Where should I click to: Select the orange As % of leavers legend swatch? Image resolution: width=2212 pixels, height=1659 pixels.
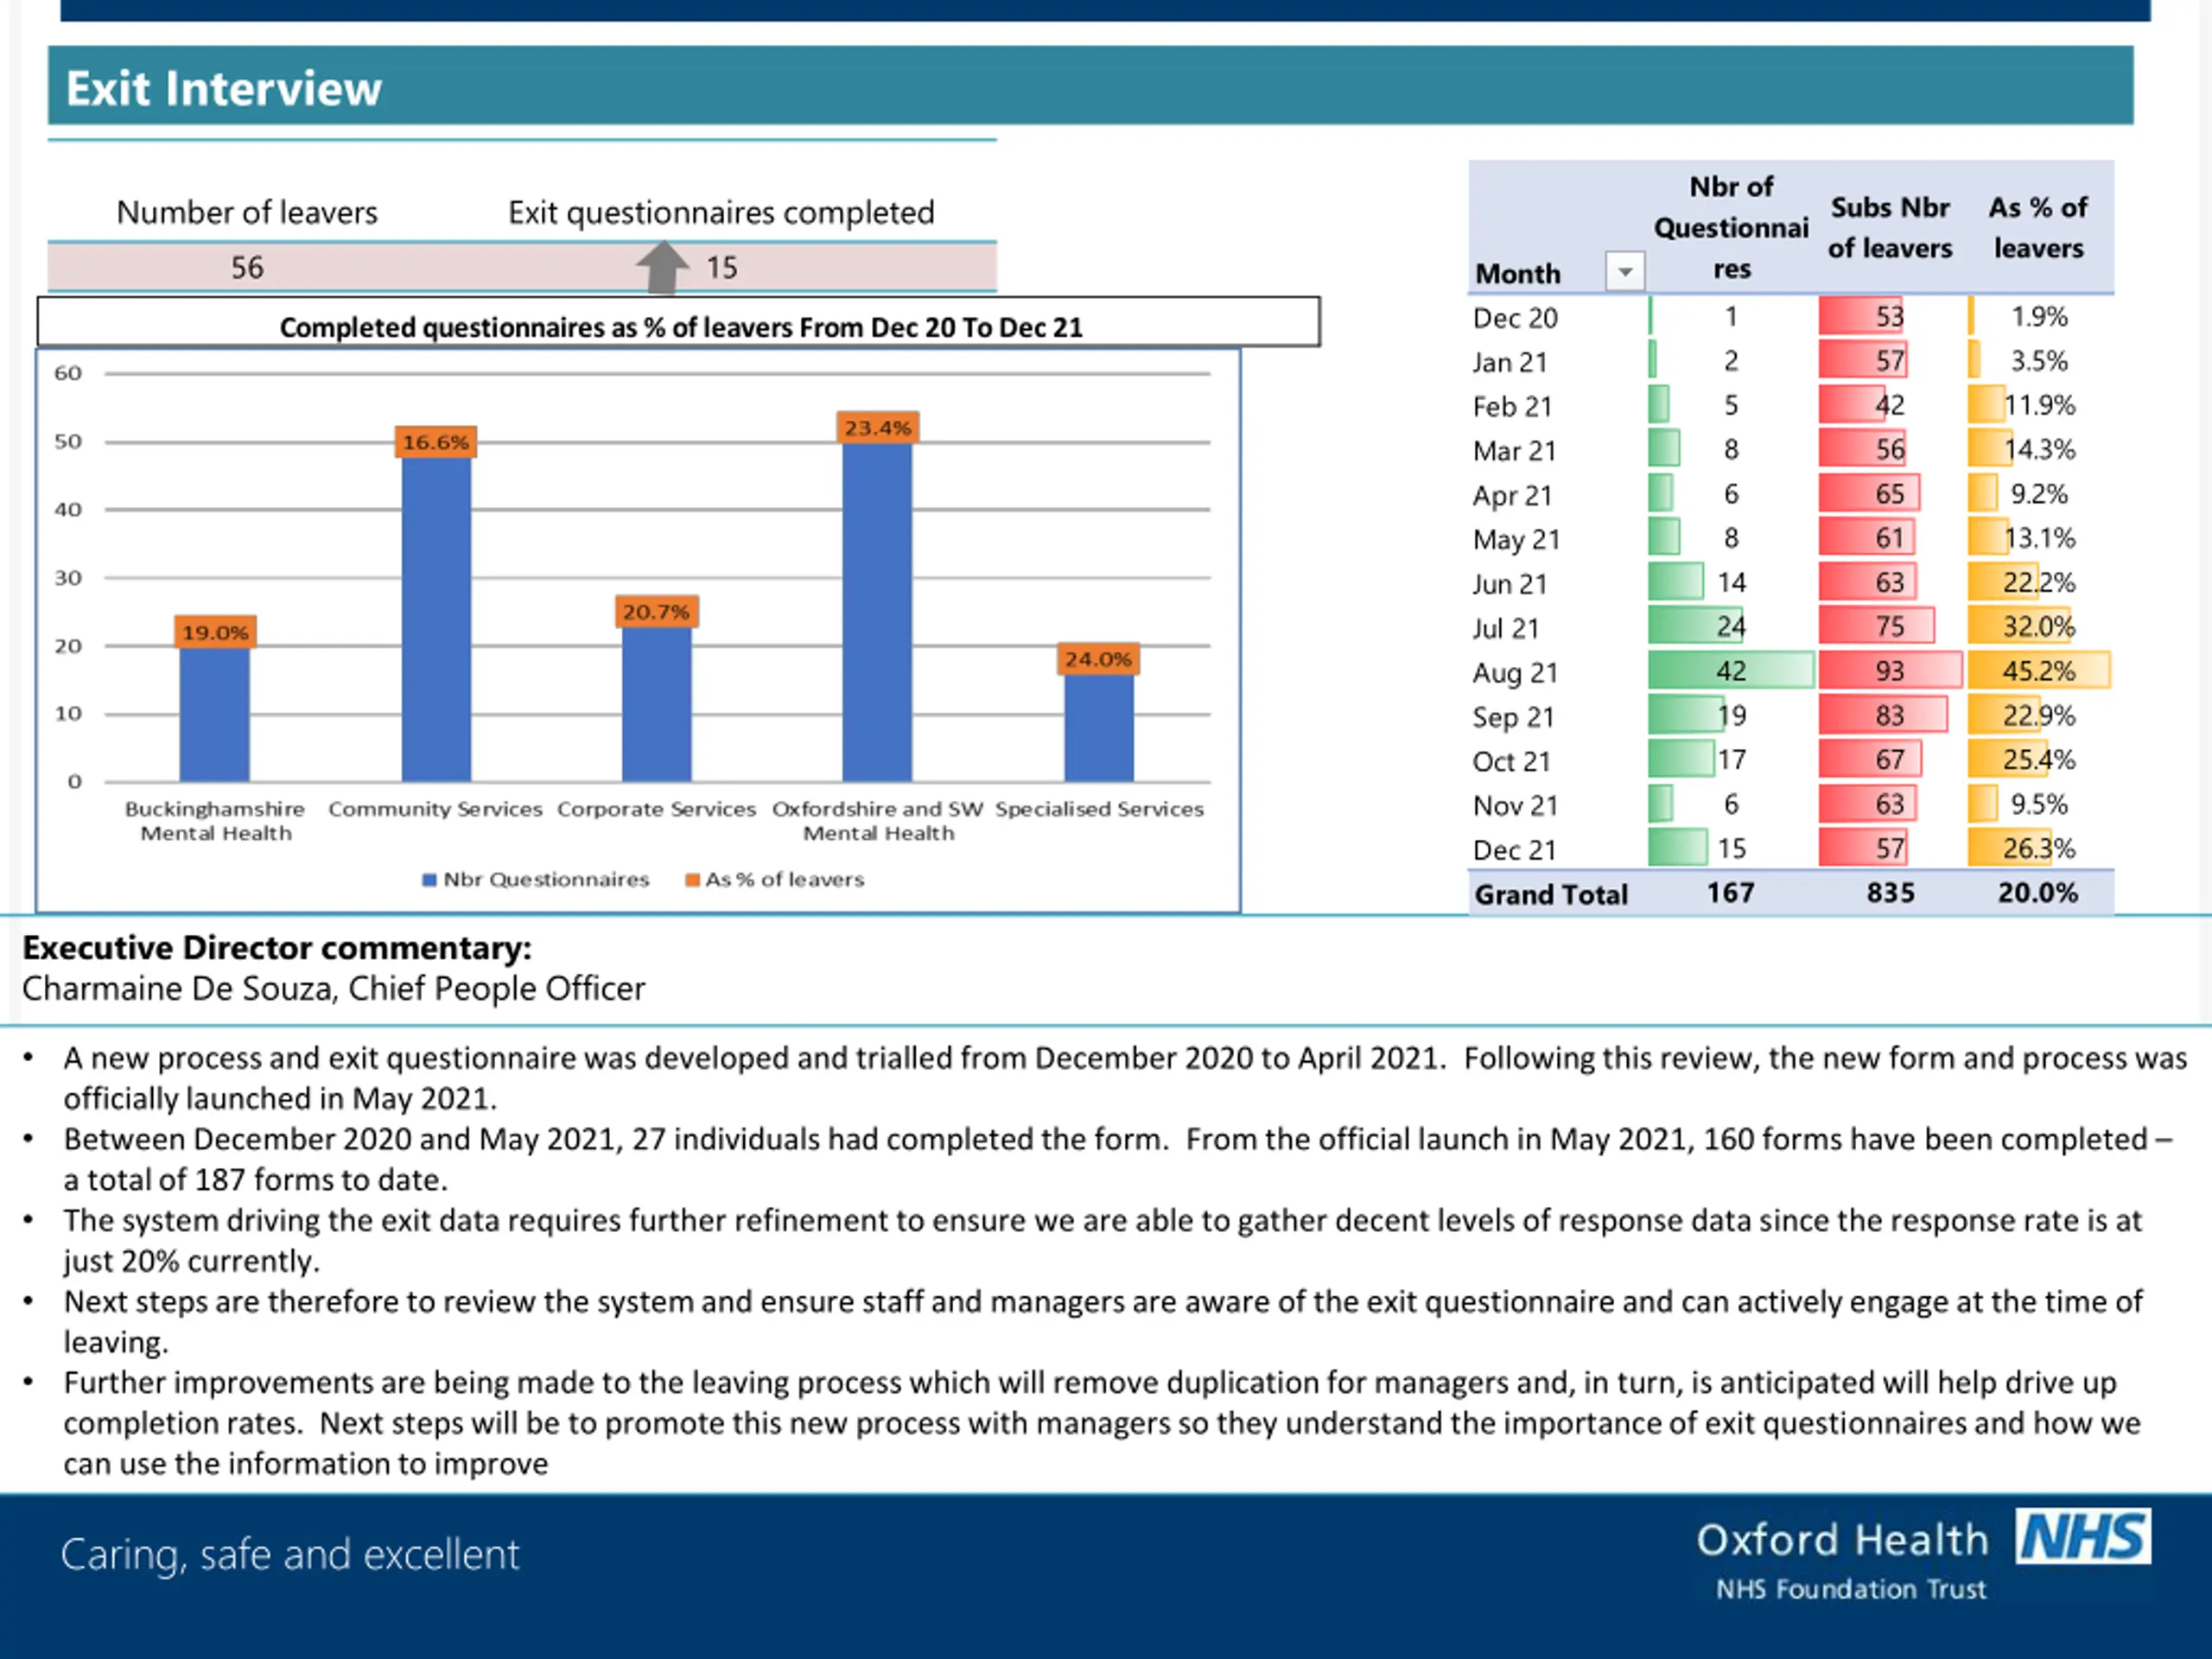[691, 880]
